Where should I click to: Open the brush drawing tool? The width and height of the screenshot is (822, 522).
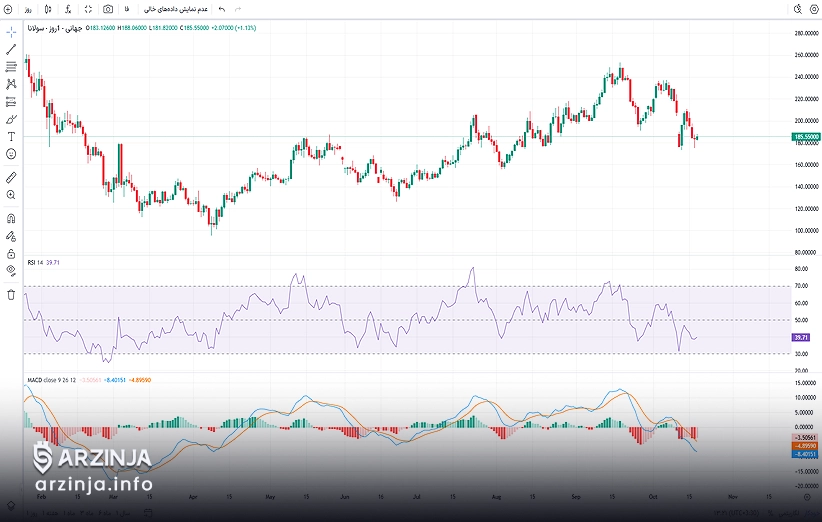(x=11, y=119)
